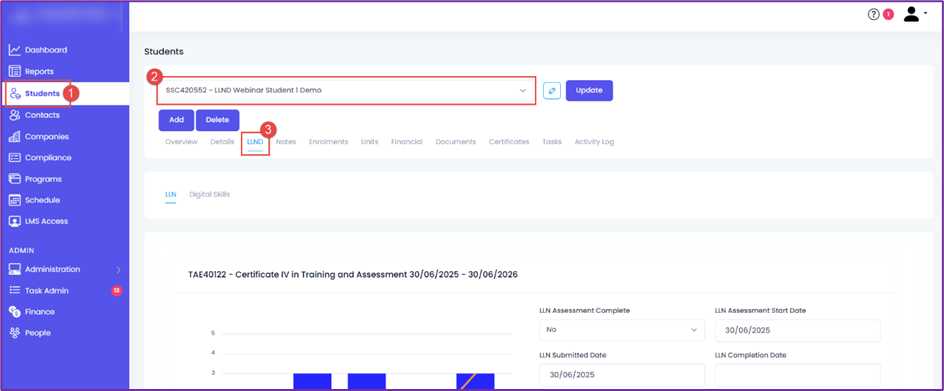Open LMS Access from the sidebar
This screenshot has height=391, width=944.
pos(46,221)
